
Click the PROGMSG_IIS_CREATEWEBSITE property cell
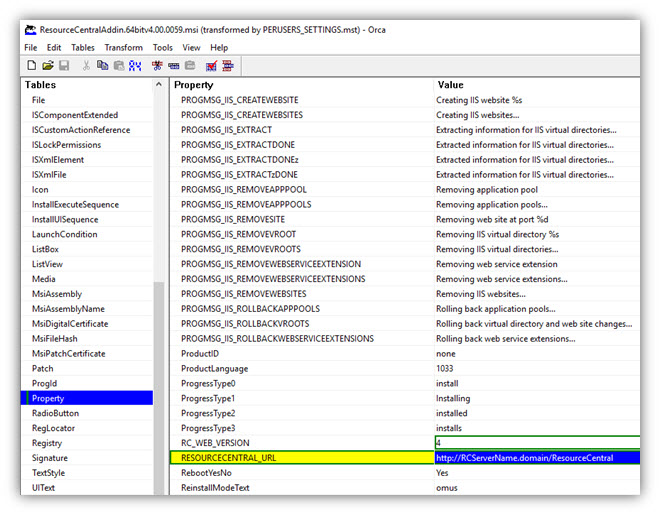[302, 100]
